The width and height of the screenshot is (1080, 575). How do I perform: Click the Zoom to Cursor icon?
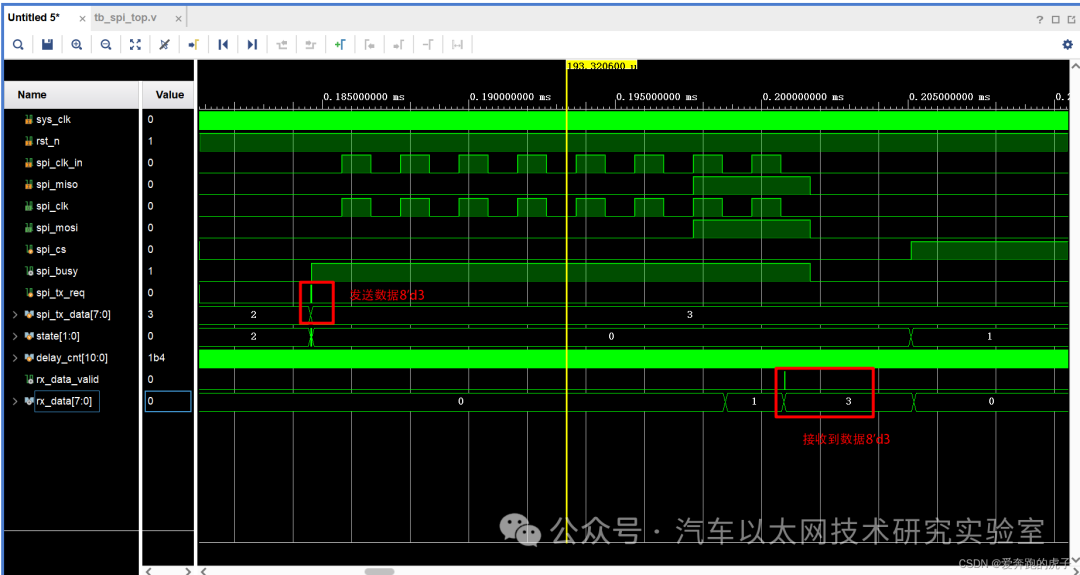coord(164,45)
